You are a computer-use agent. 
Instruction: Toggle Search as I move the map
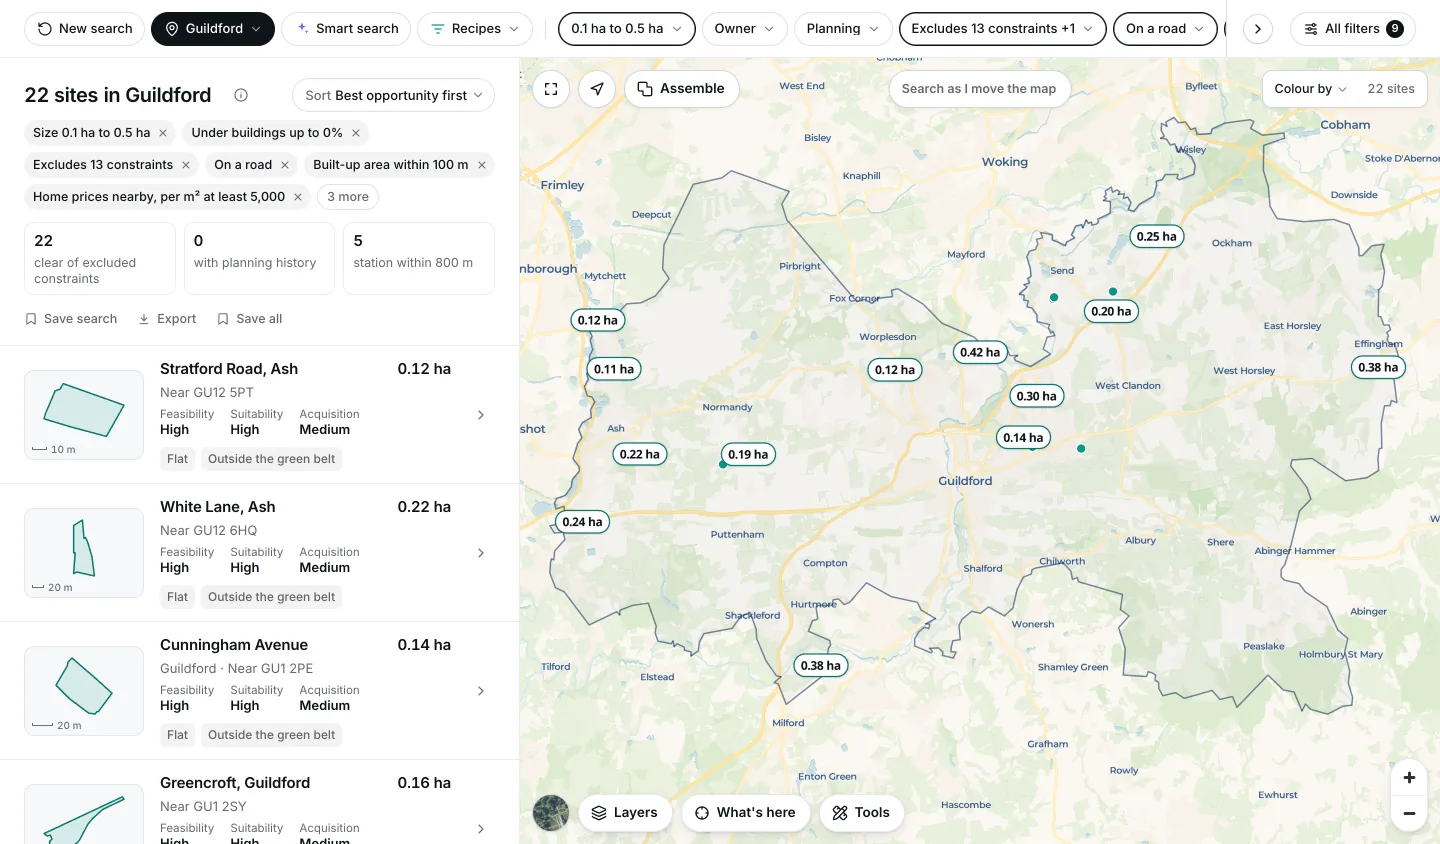click(979, 89)
